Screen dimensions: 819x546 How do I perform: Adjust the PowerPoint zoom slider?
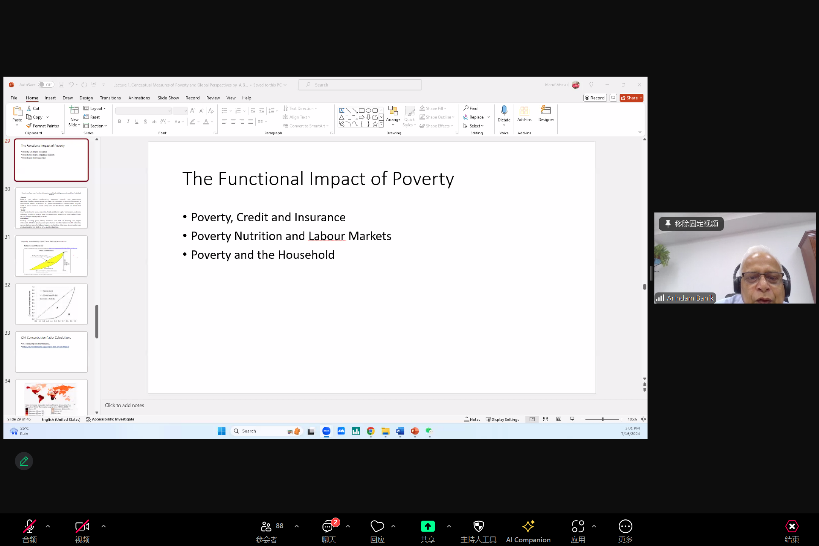click(601, 419)
